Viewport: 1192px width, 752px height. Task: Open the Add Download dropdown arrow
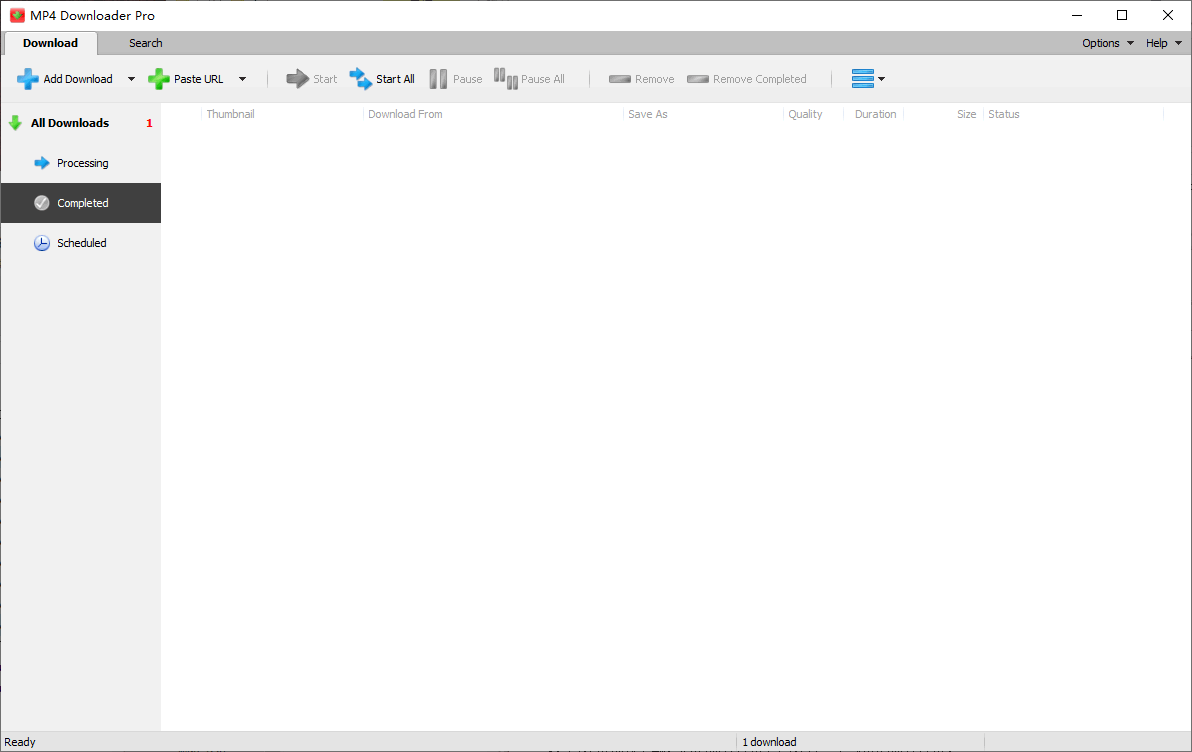click(131, 79)
